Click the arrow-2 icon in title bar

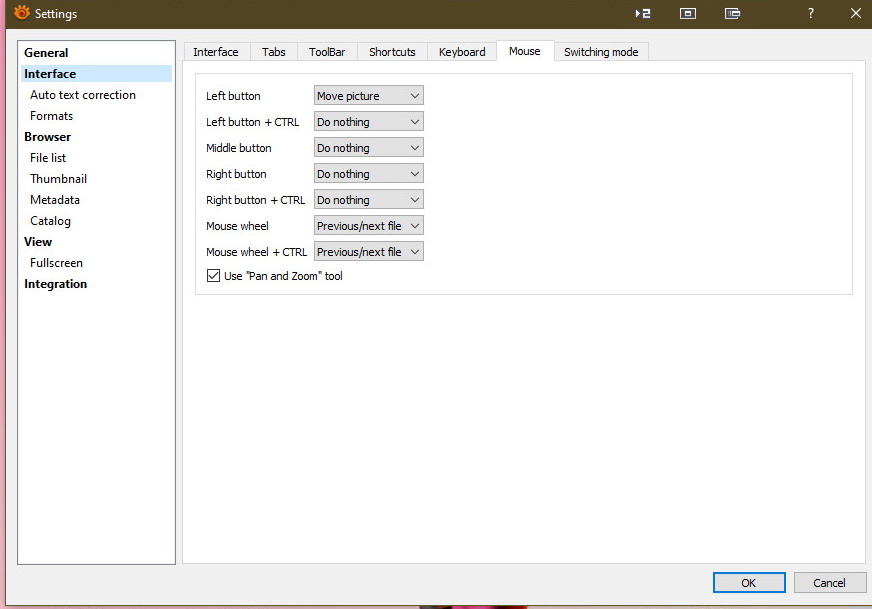tap(643, 14)
